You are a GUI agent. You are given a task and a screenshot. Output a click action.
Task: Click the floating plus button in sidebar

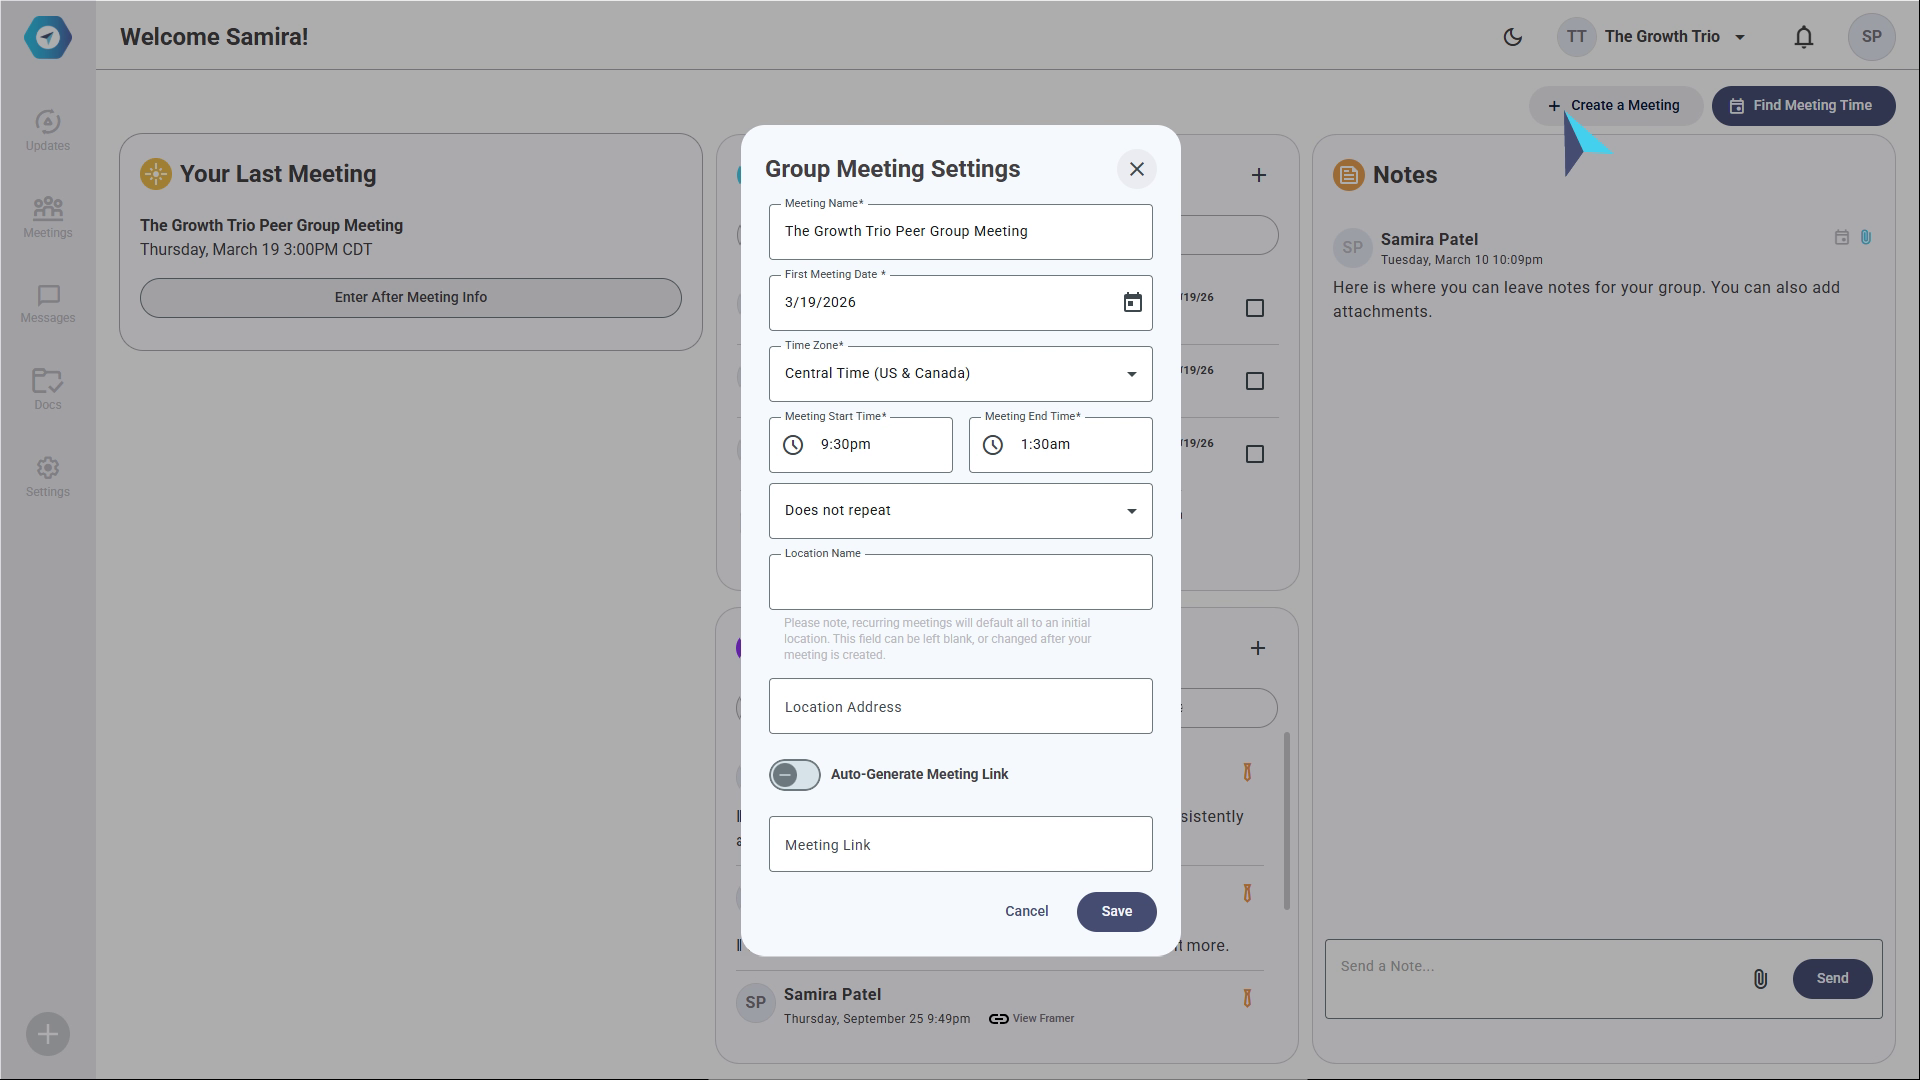point(47,1034)
